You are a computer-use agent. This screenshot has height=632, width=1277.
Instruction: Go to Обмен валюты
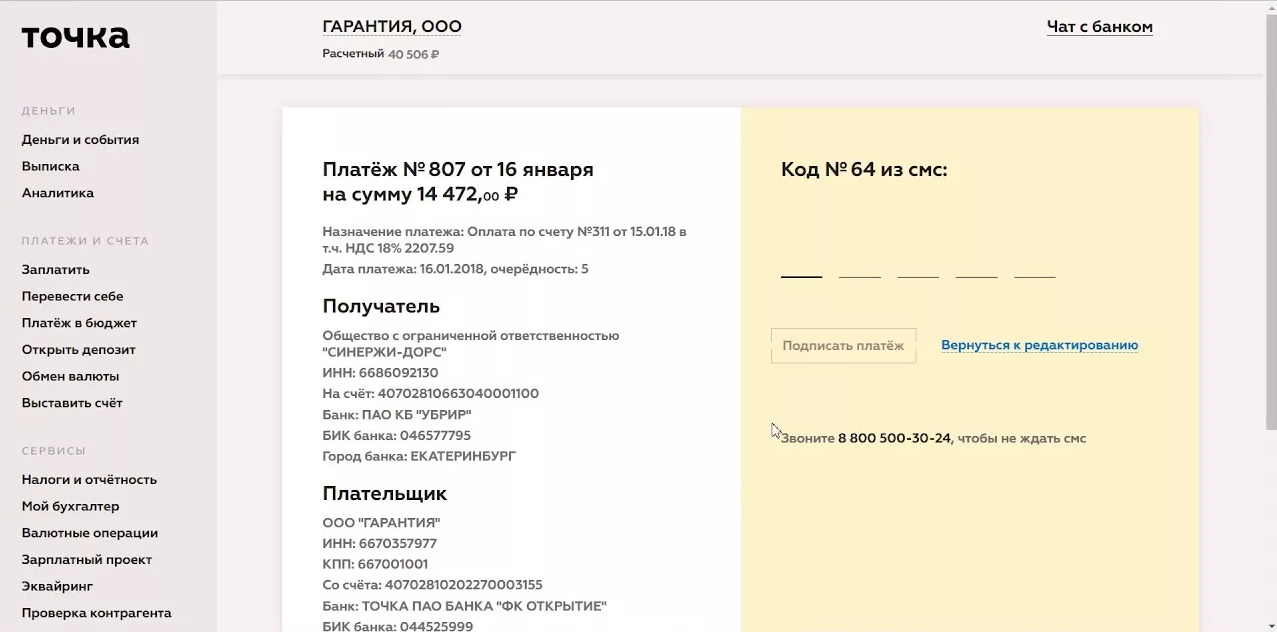(x=70, y=377)
